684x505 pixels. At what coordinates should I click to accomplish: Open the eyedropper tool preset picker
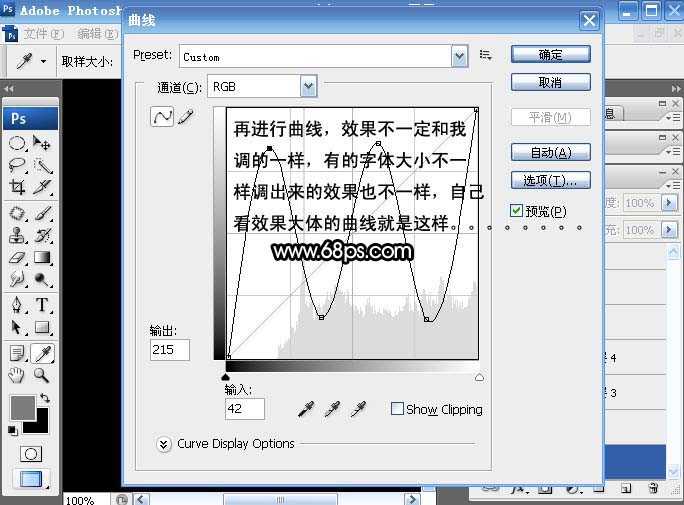[43, 61]
